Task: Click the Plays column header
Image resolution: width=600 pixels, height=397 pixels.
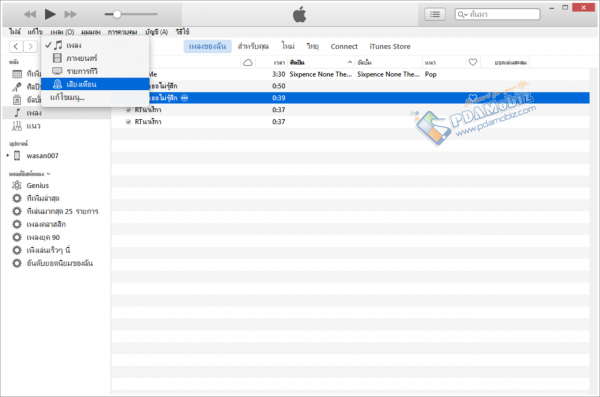Action: coord(510,62)
